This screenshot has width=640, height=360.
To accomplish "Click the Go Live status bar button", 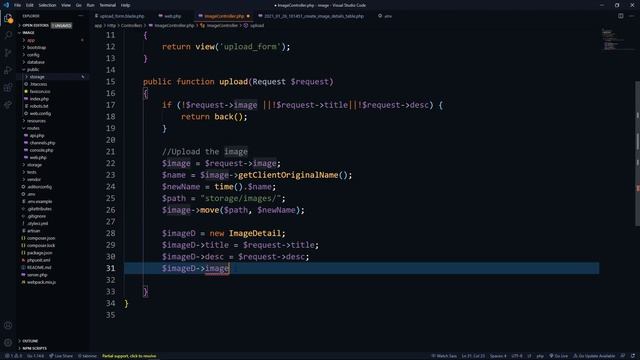I will (558, 356).
